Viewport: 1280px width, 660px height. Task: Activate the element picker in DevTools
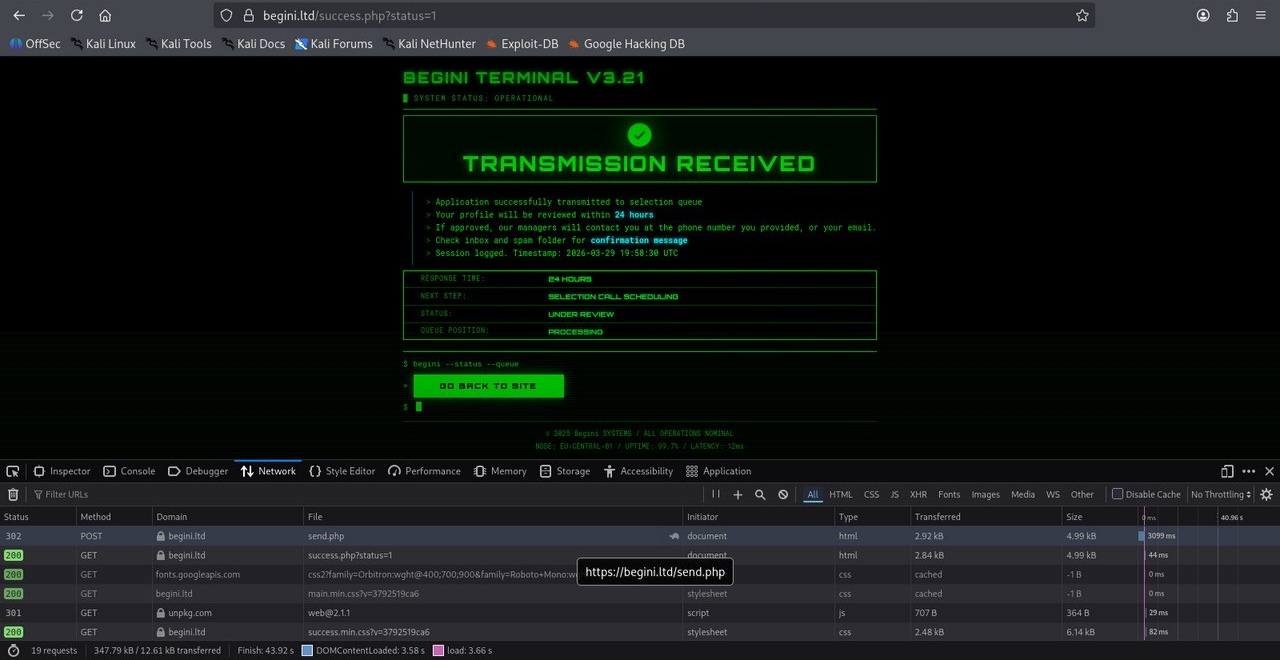[12, 471]
